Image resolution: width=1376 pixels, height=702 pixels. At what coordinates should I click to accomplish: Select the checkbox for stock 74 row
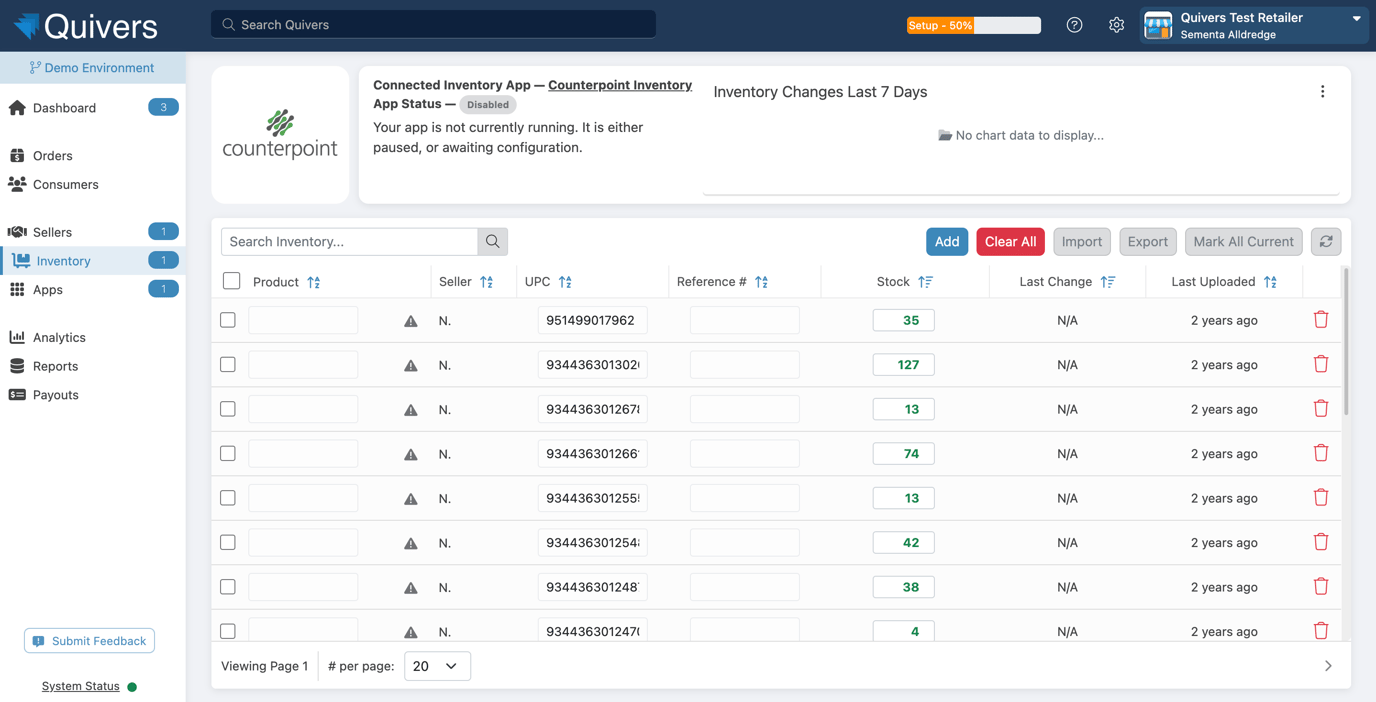228,454
